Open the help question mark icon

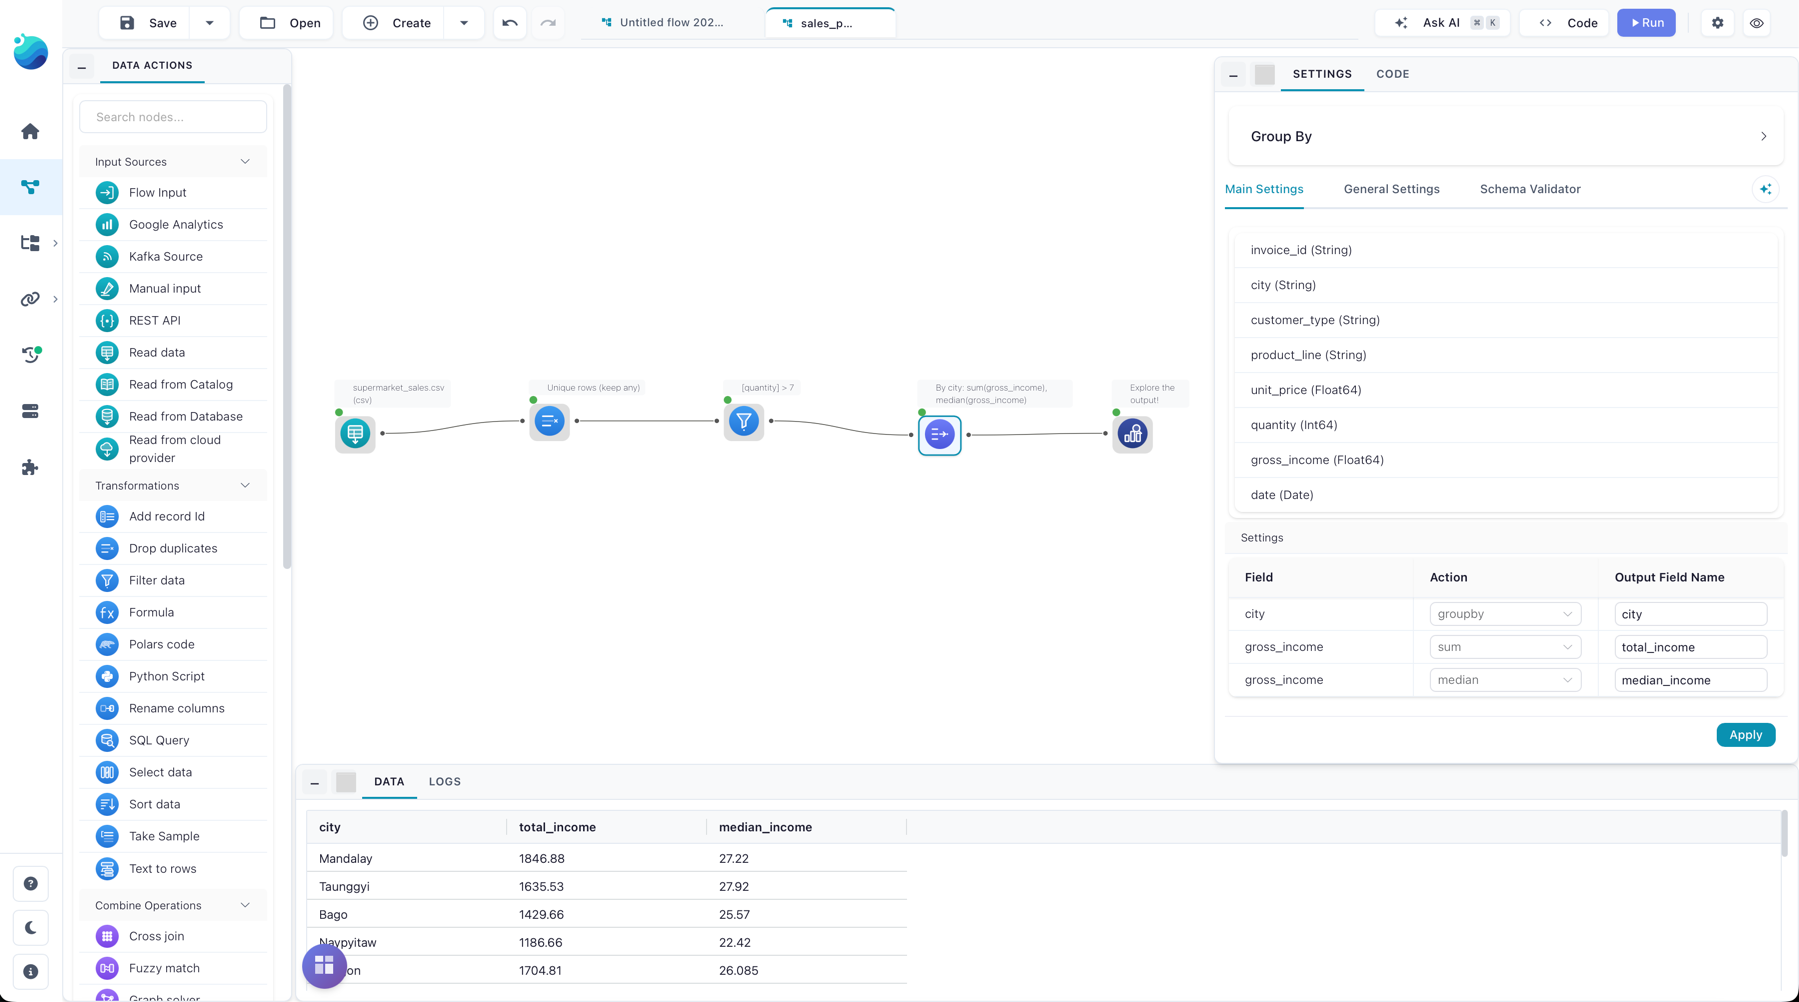pos(31,883)
